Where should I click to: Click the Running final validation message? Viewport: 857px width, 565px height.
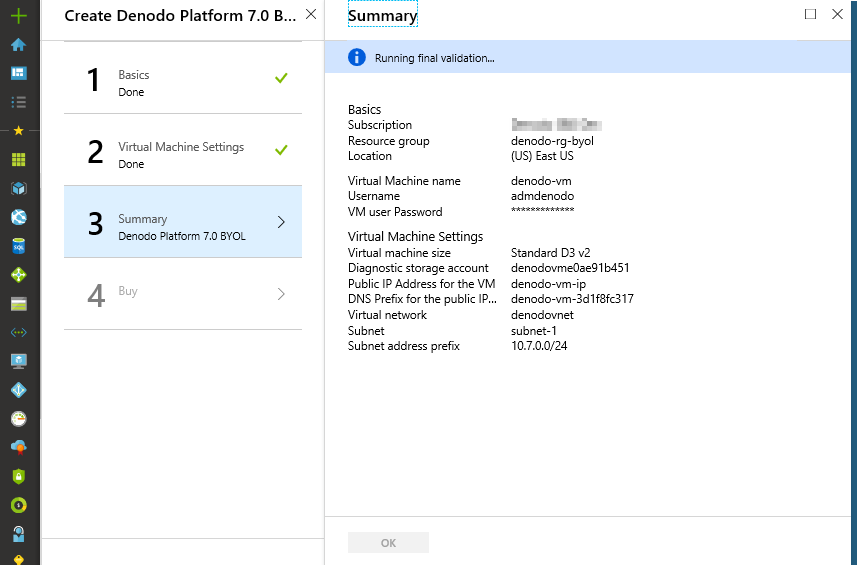tap(435, 58)
